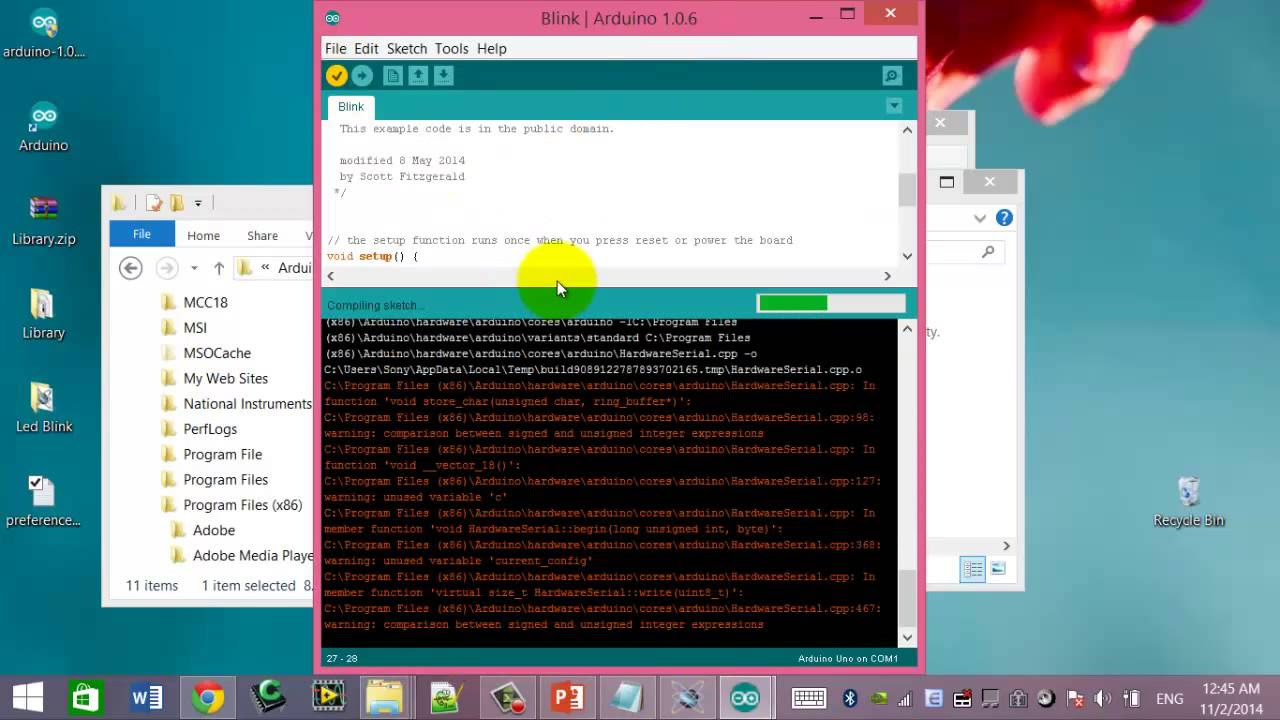Expand the ribbon chevron in rear Explorer window
This screenshot has height=720, width=1280.
click(980, 218)
